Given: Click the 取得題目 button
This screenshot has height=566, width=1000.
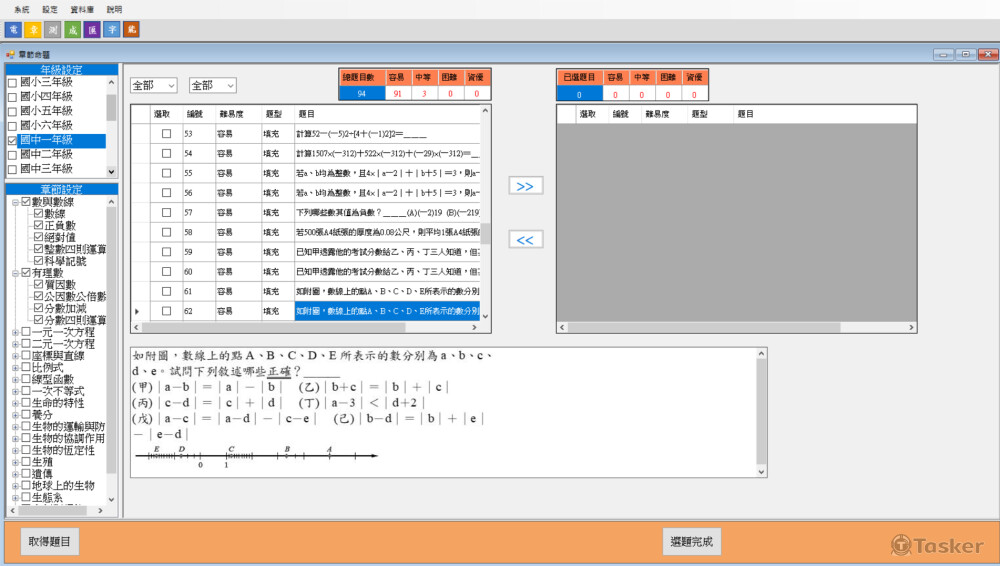Looking at the screenshot, I should [49, 541].
